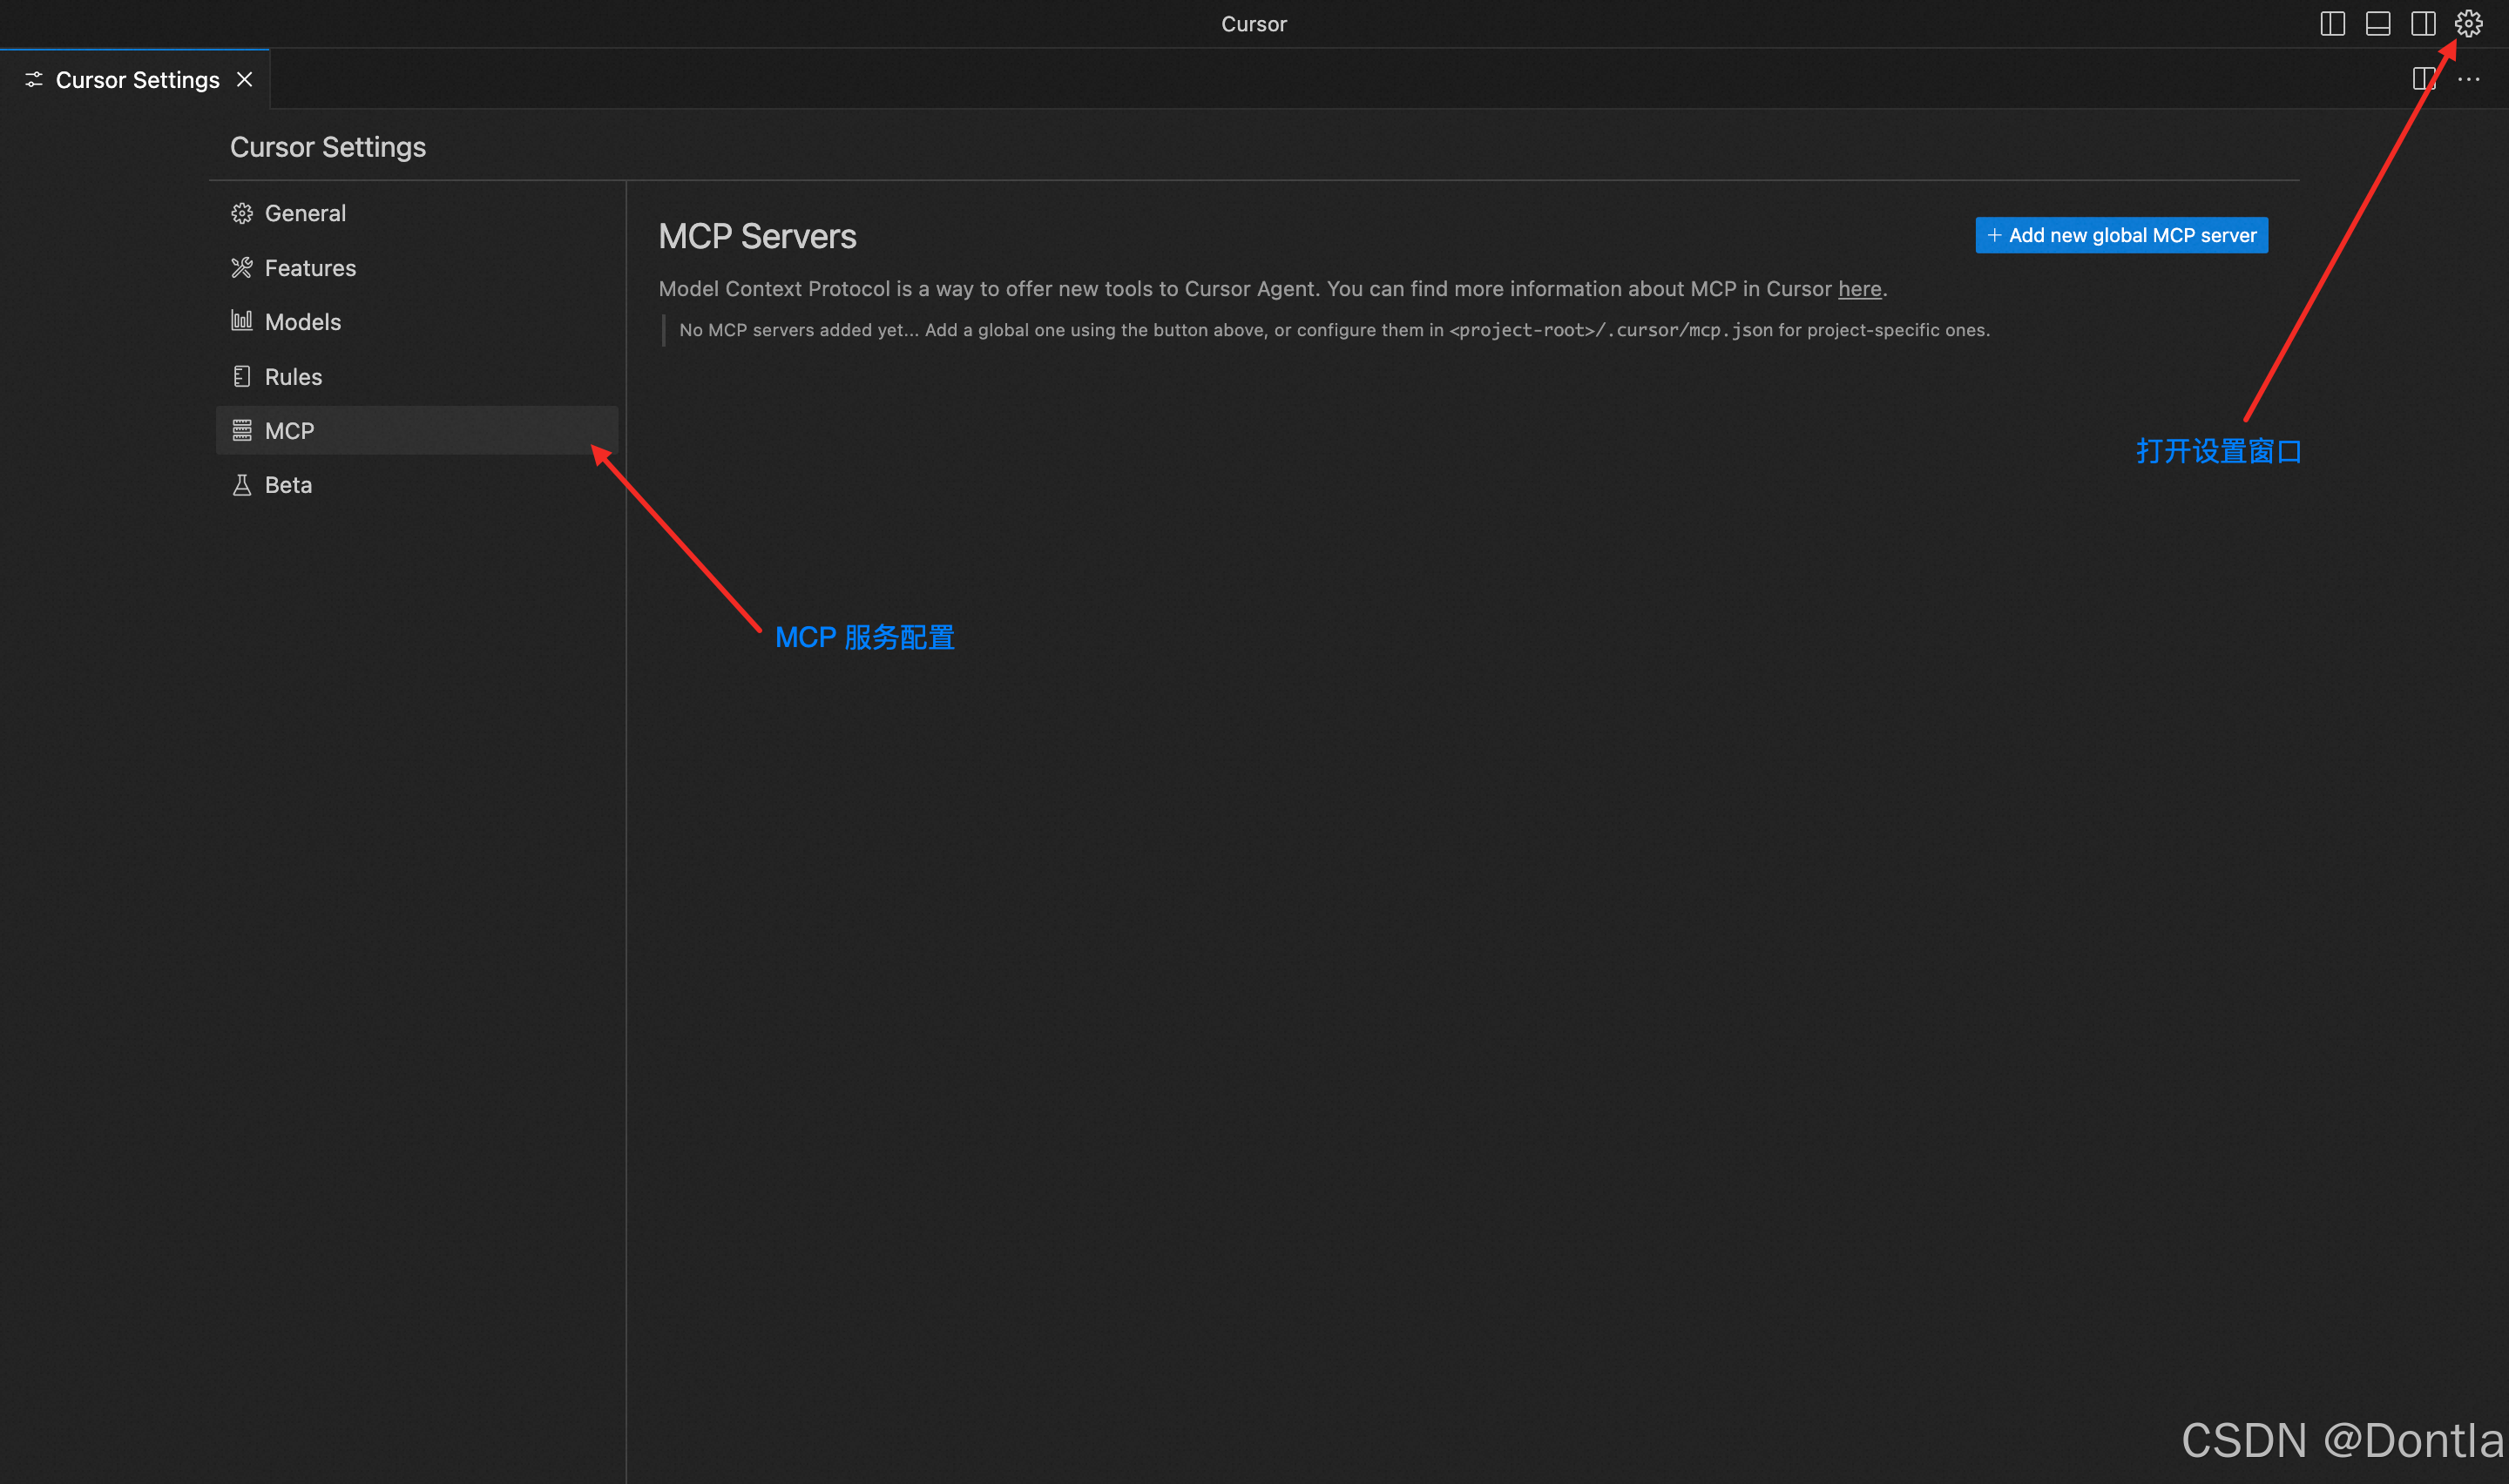Toggle the primary left sidebar layout icon
The image size is (2509, 1484).
pos(2332,23)
